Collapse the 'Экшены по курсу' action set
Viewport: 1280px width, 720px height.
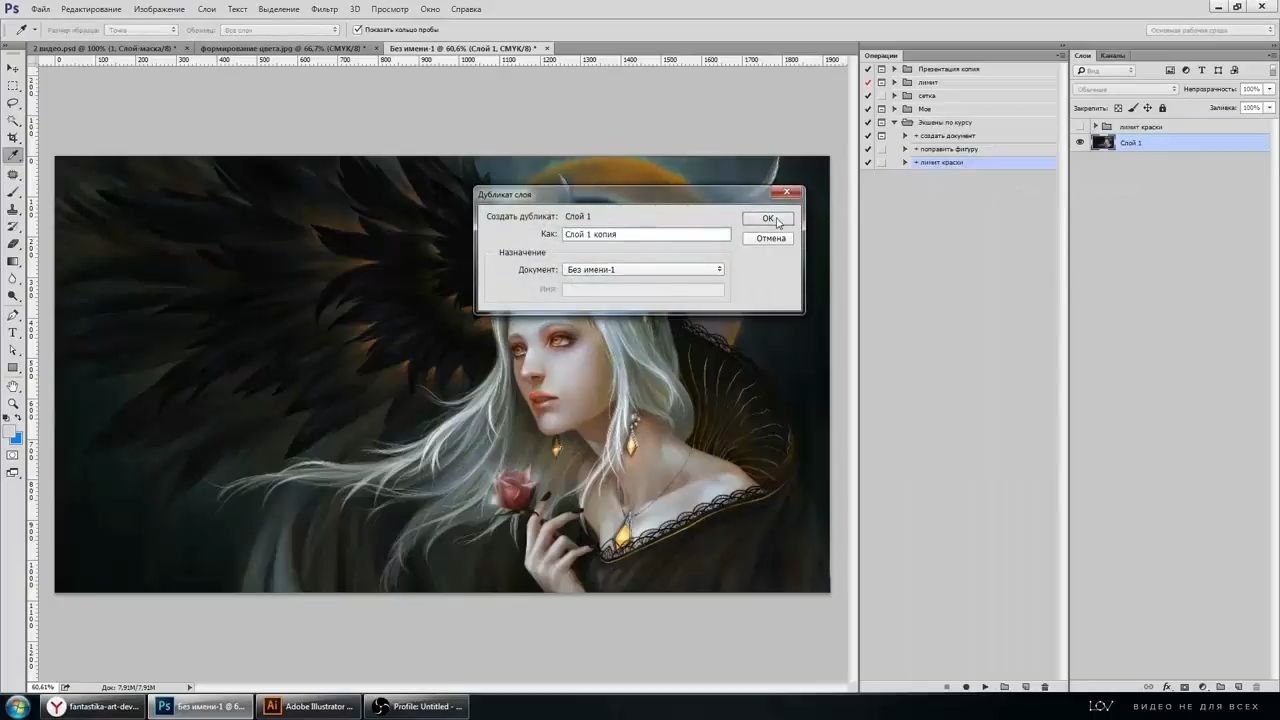(895, 122)
